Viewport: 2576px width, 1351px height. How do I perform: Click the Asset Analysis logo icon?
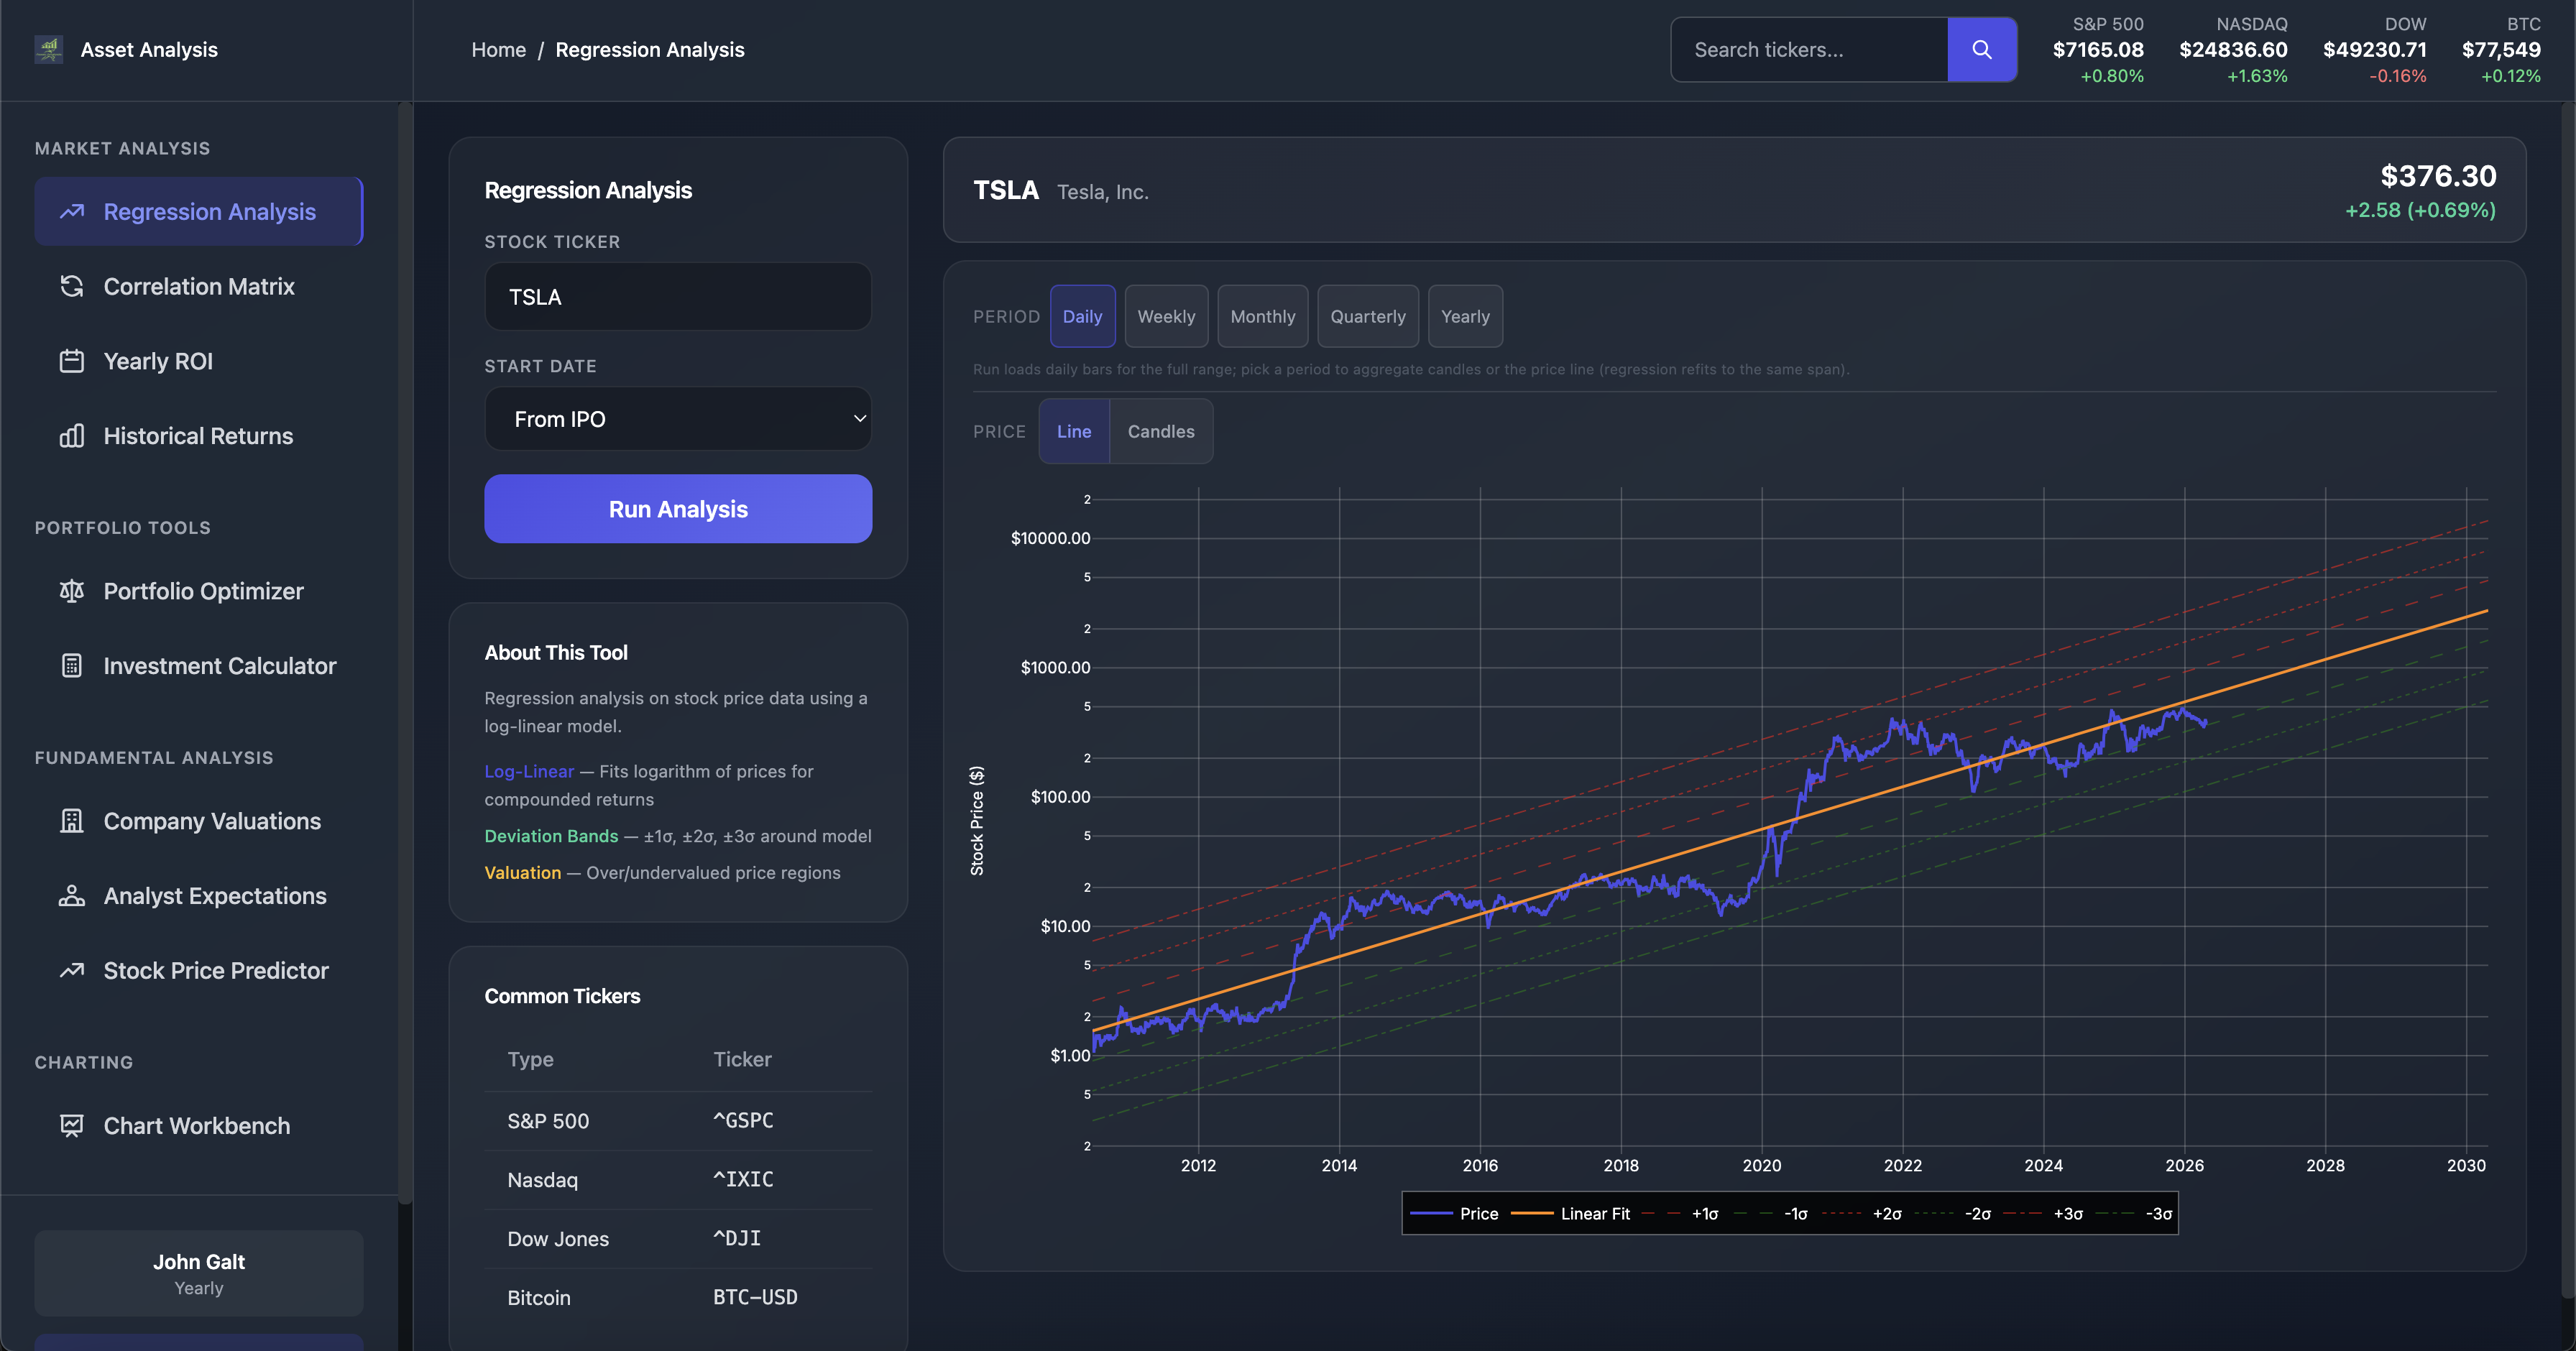click(x=48, y=49)
